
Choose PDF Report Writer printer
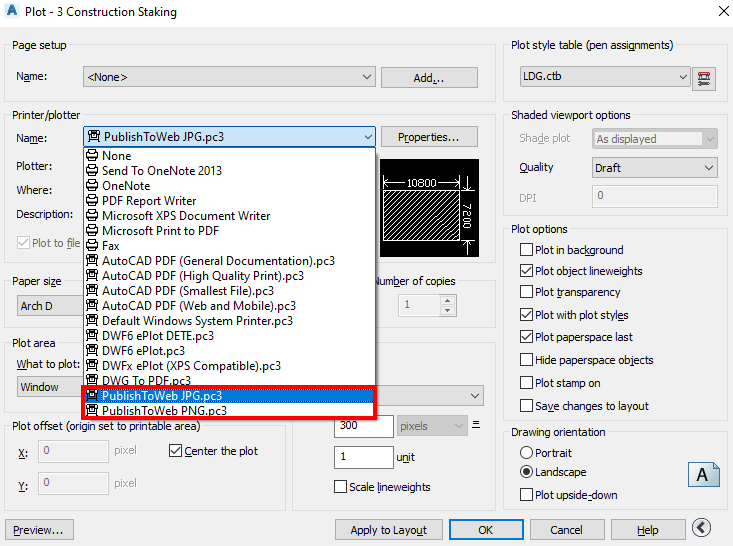230,201
